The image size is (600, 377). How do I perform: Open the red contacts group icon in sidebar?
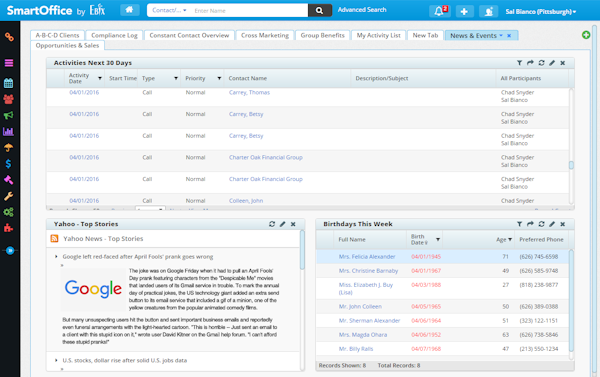[8, 99]
